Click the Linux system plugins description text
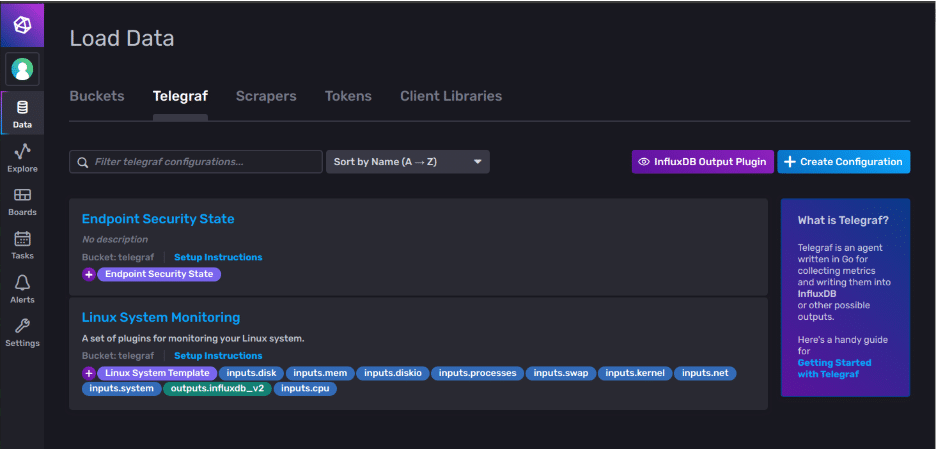Image resolution: width=938 pixels, height=450 pixels. click(193, 339)
